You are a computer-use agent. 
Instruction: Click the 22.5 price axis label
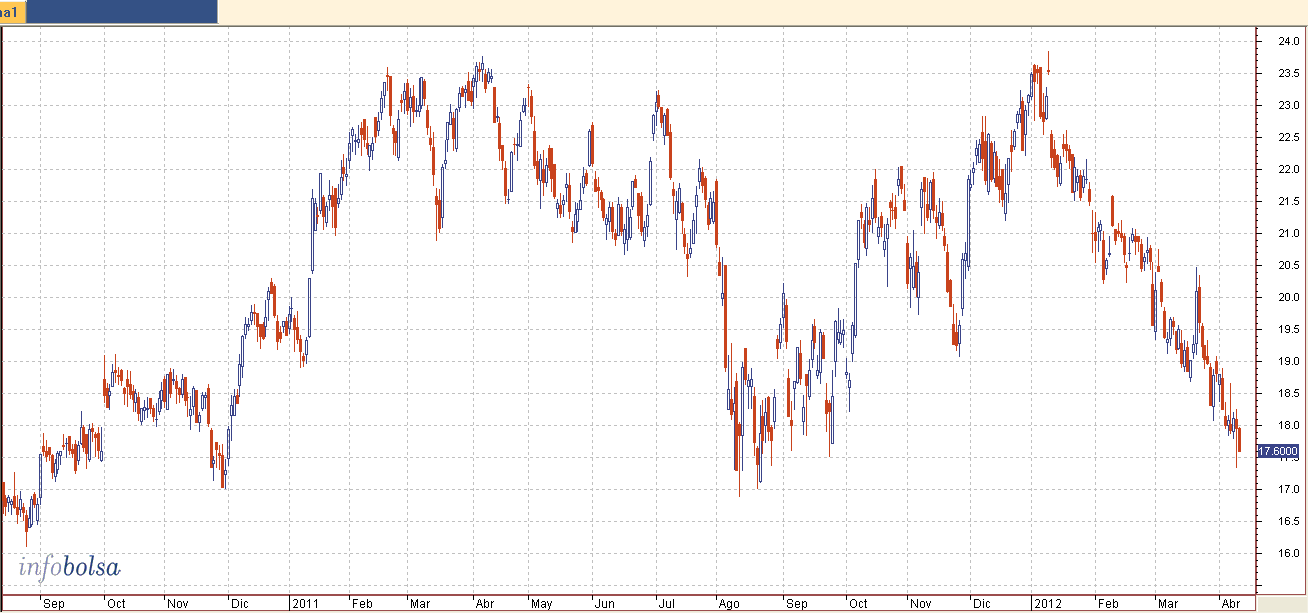coord(1288,137)
